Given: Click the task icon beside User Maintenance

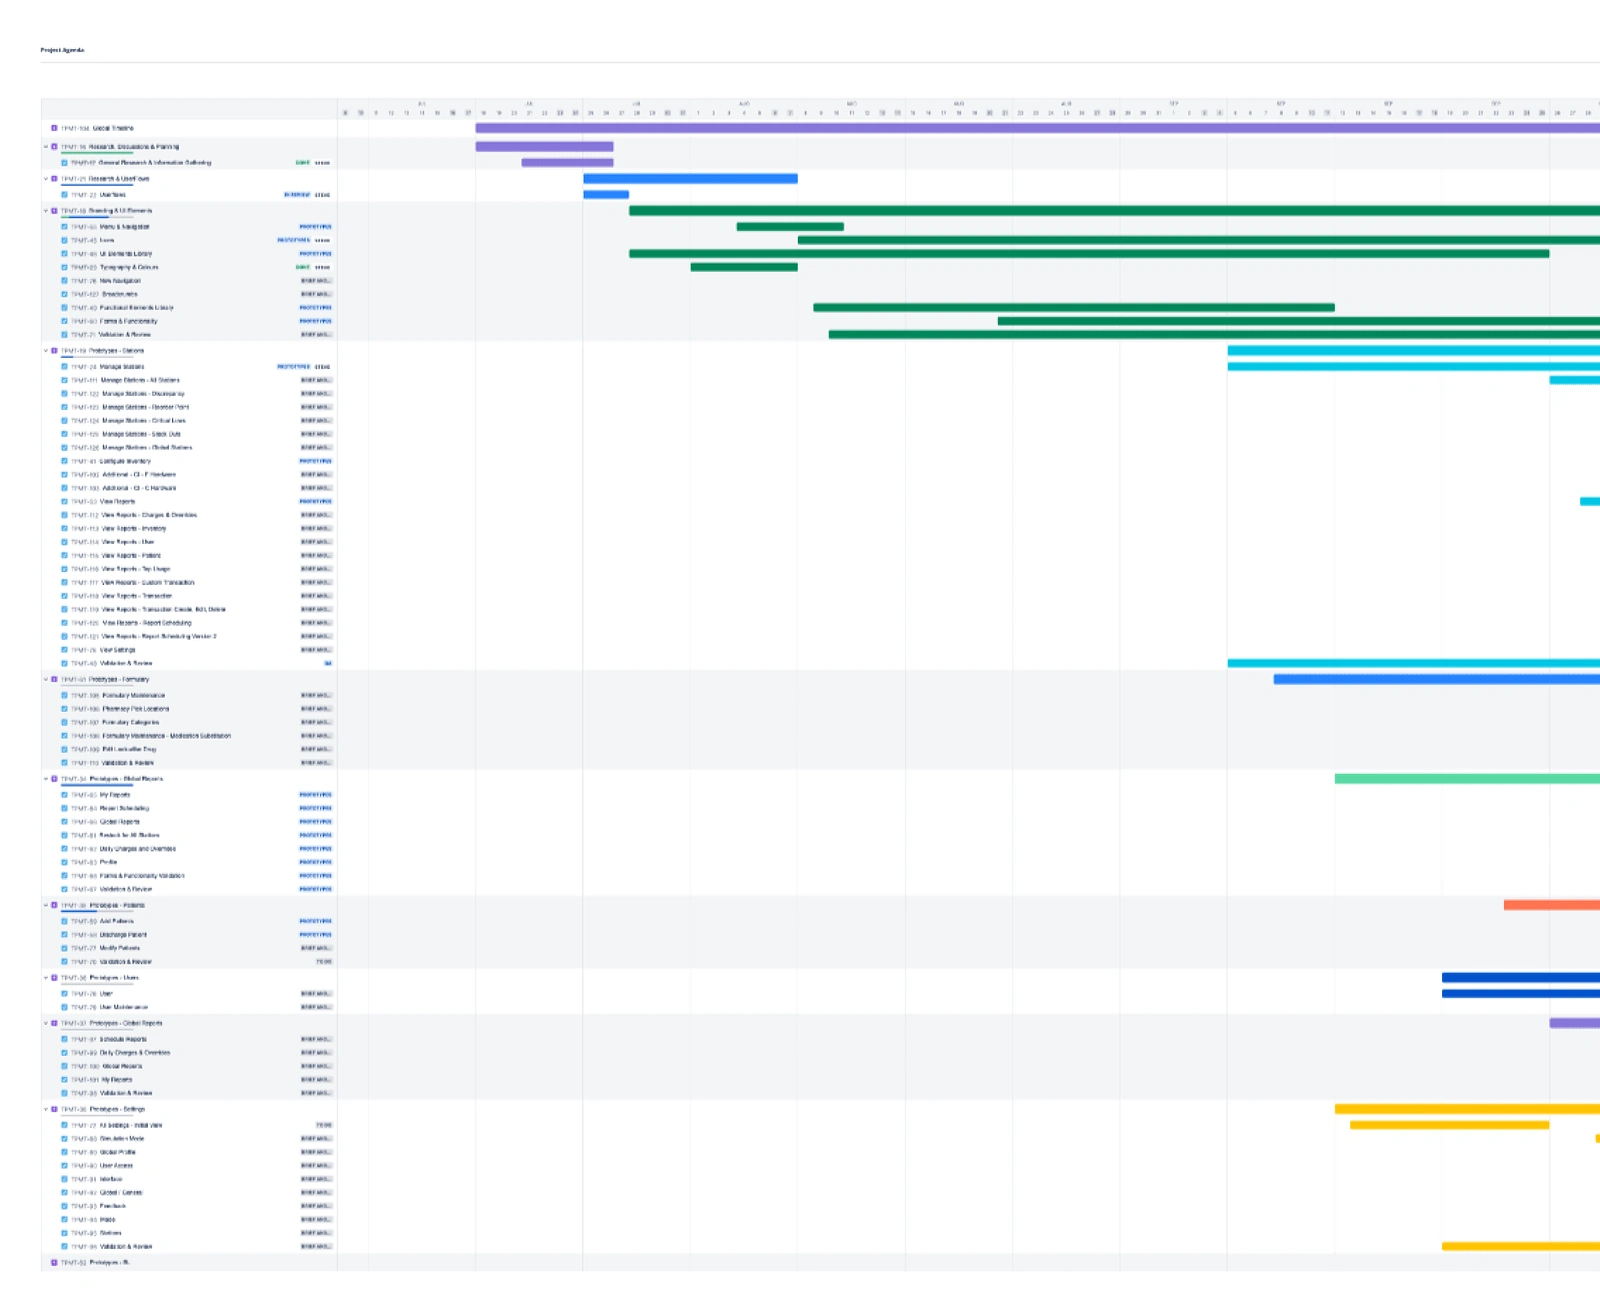Looking at the screenshot, I should coord(64,1007).
